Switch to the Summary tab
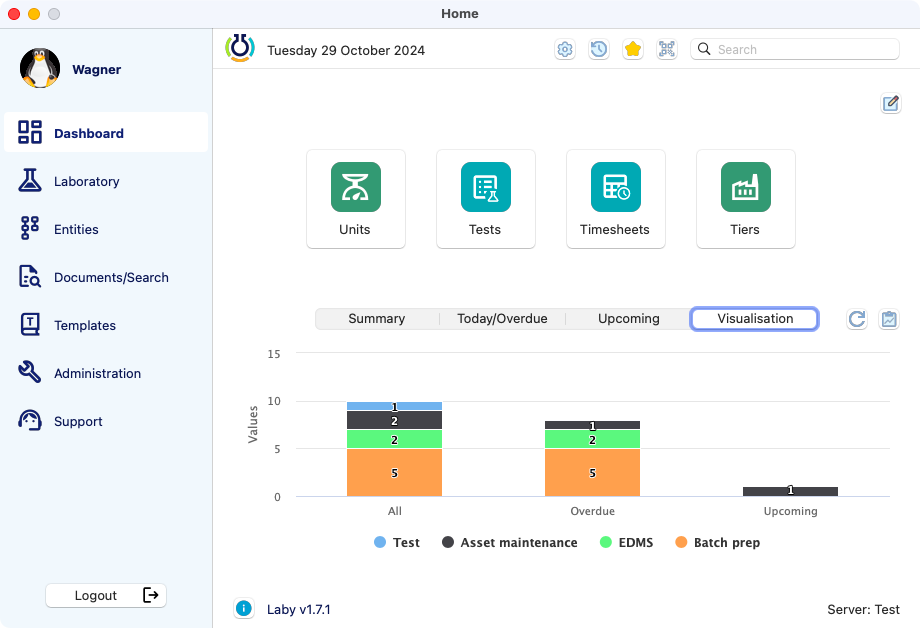The height and width of the screenshot is (628, 920). [377, 319]
